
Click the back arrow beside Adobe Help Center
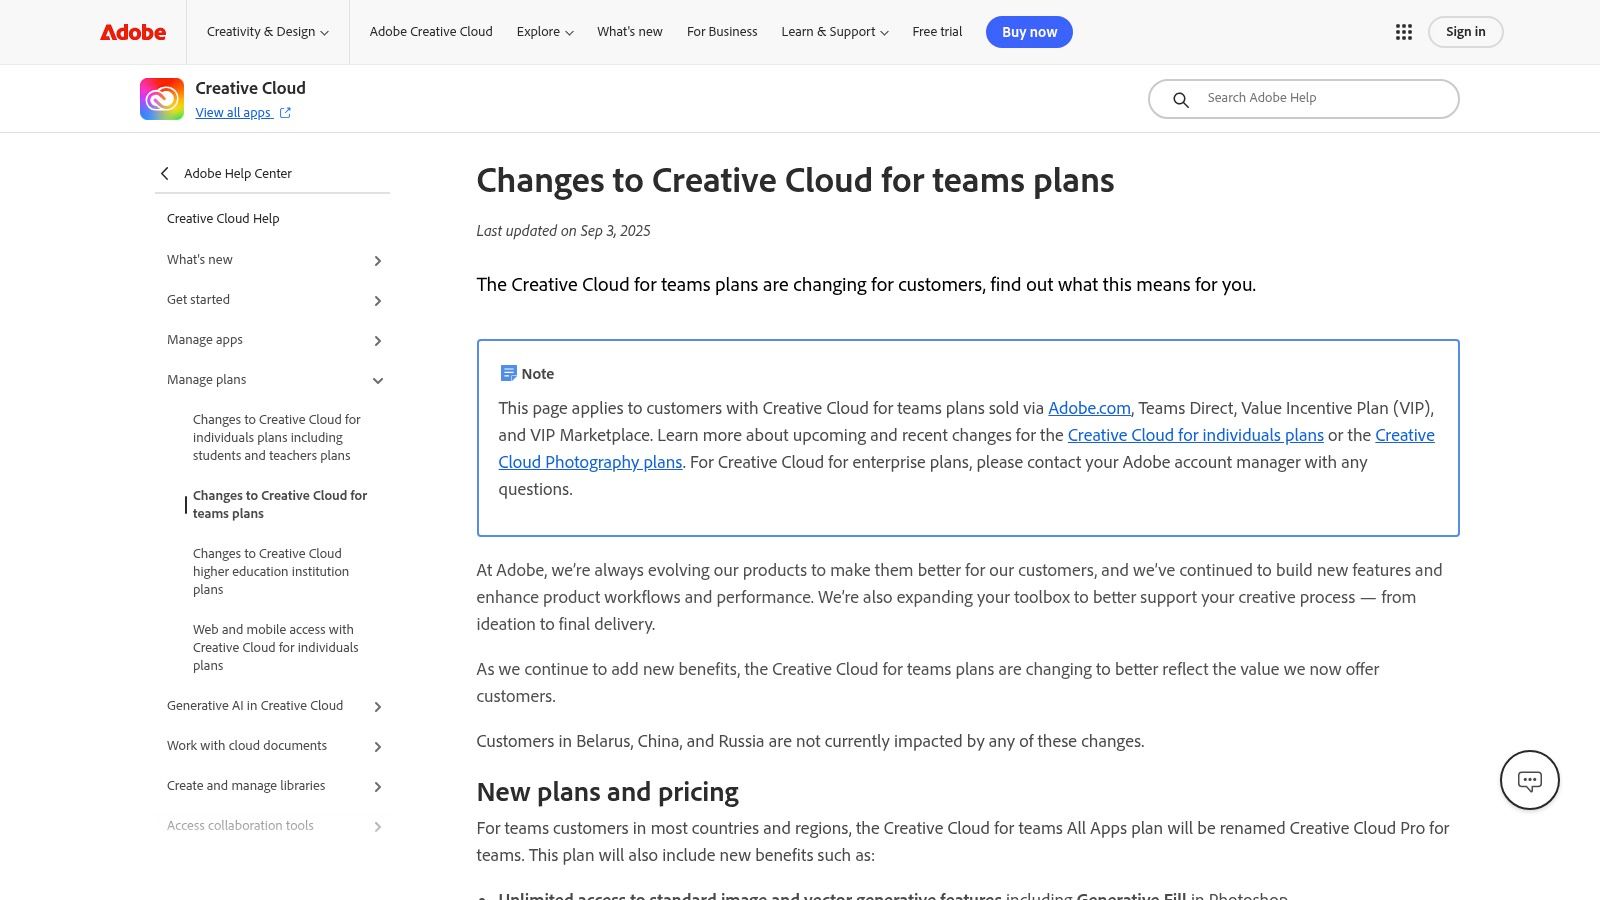(165, 173)
